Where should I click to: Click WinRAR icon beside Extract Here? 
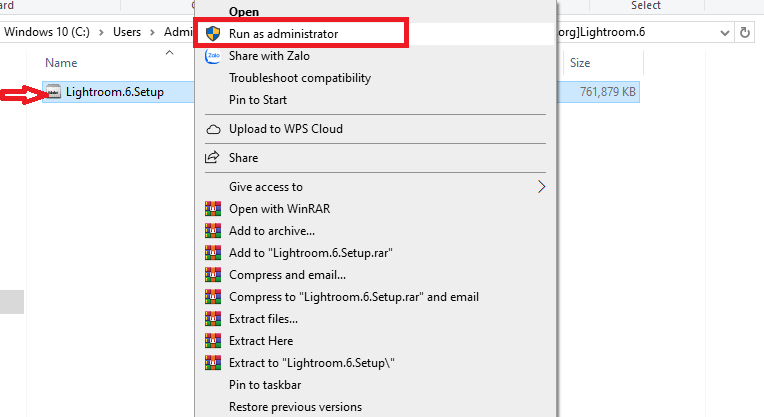212,341
